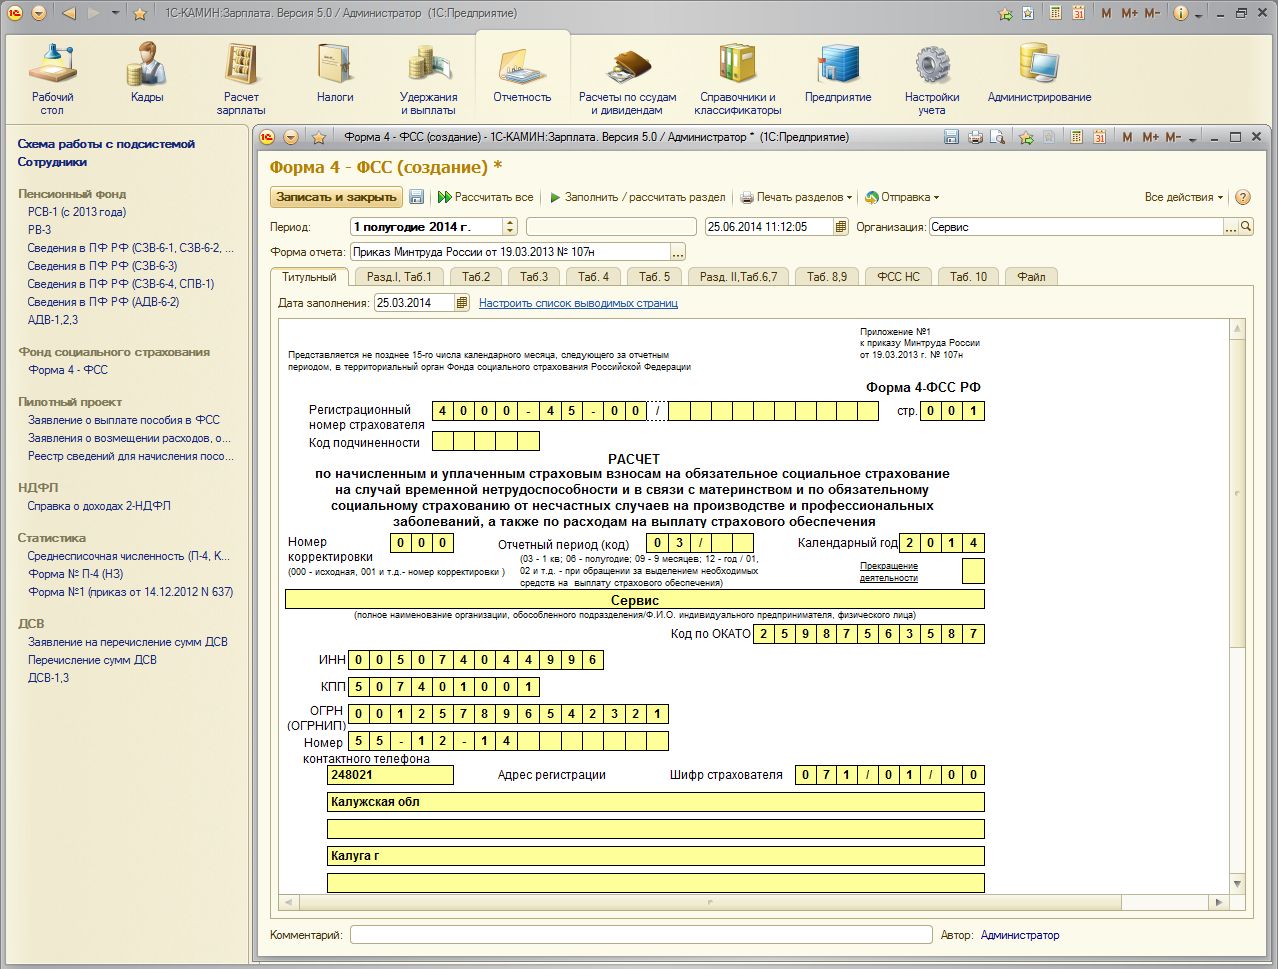1278x969 pixels.
Task: Expand the Все действия menu
Action: pos(1185,197)
